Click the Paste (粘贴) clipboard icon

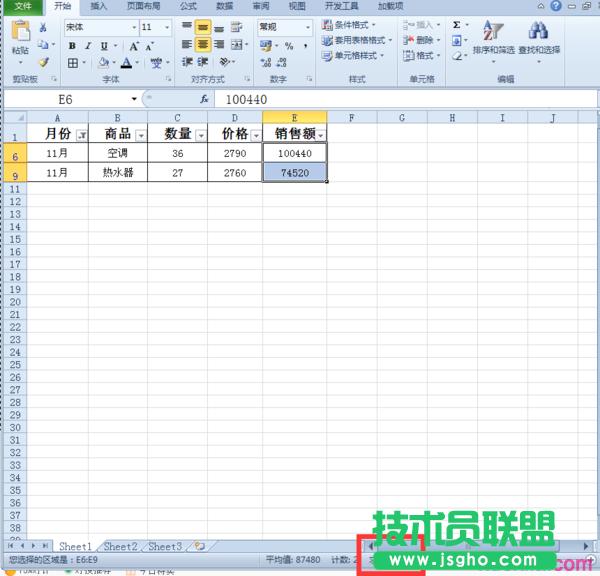[20, 34]
